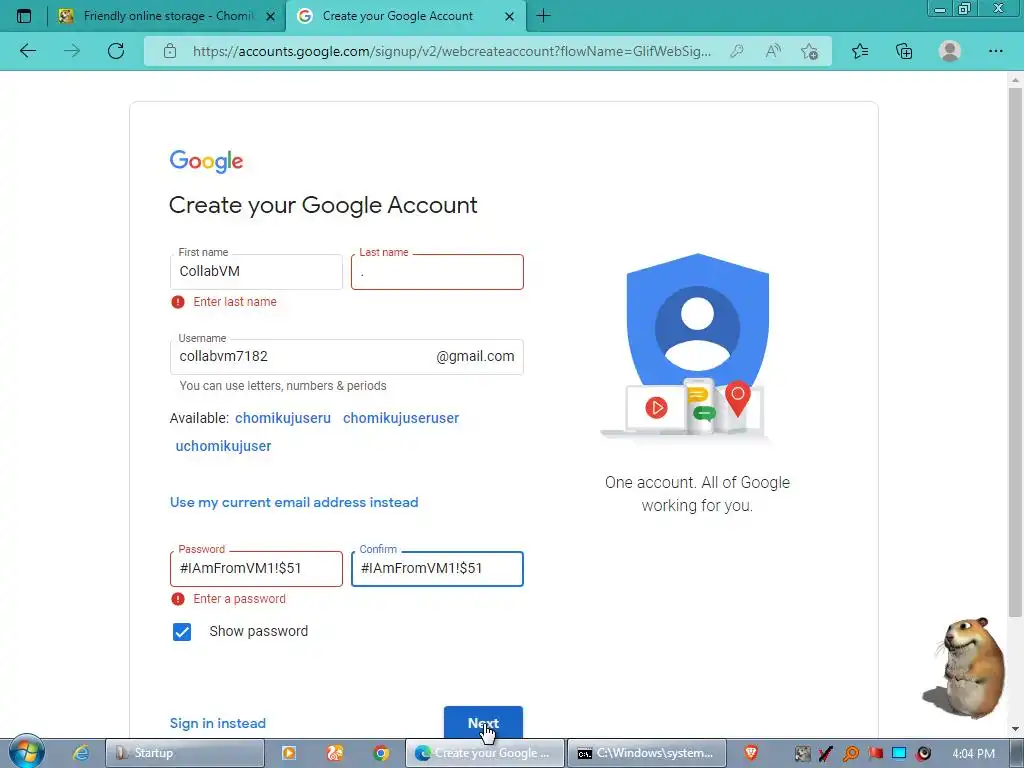
Task: Open the Startup taskbar window
Action: click(185, 753)
